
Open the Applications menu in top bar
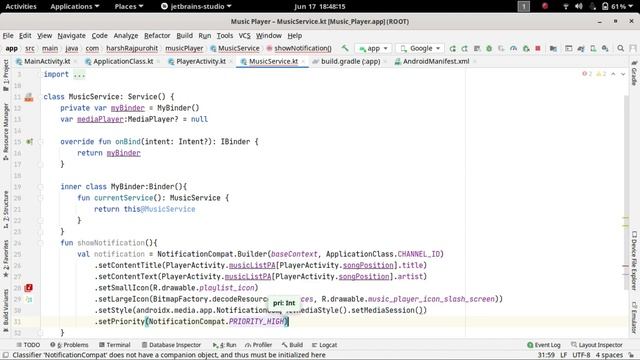point(75,6)
